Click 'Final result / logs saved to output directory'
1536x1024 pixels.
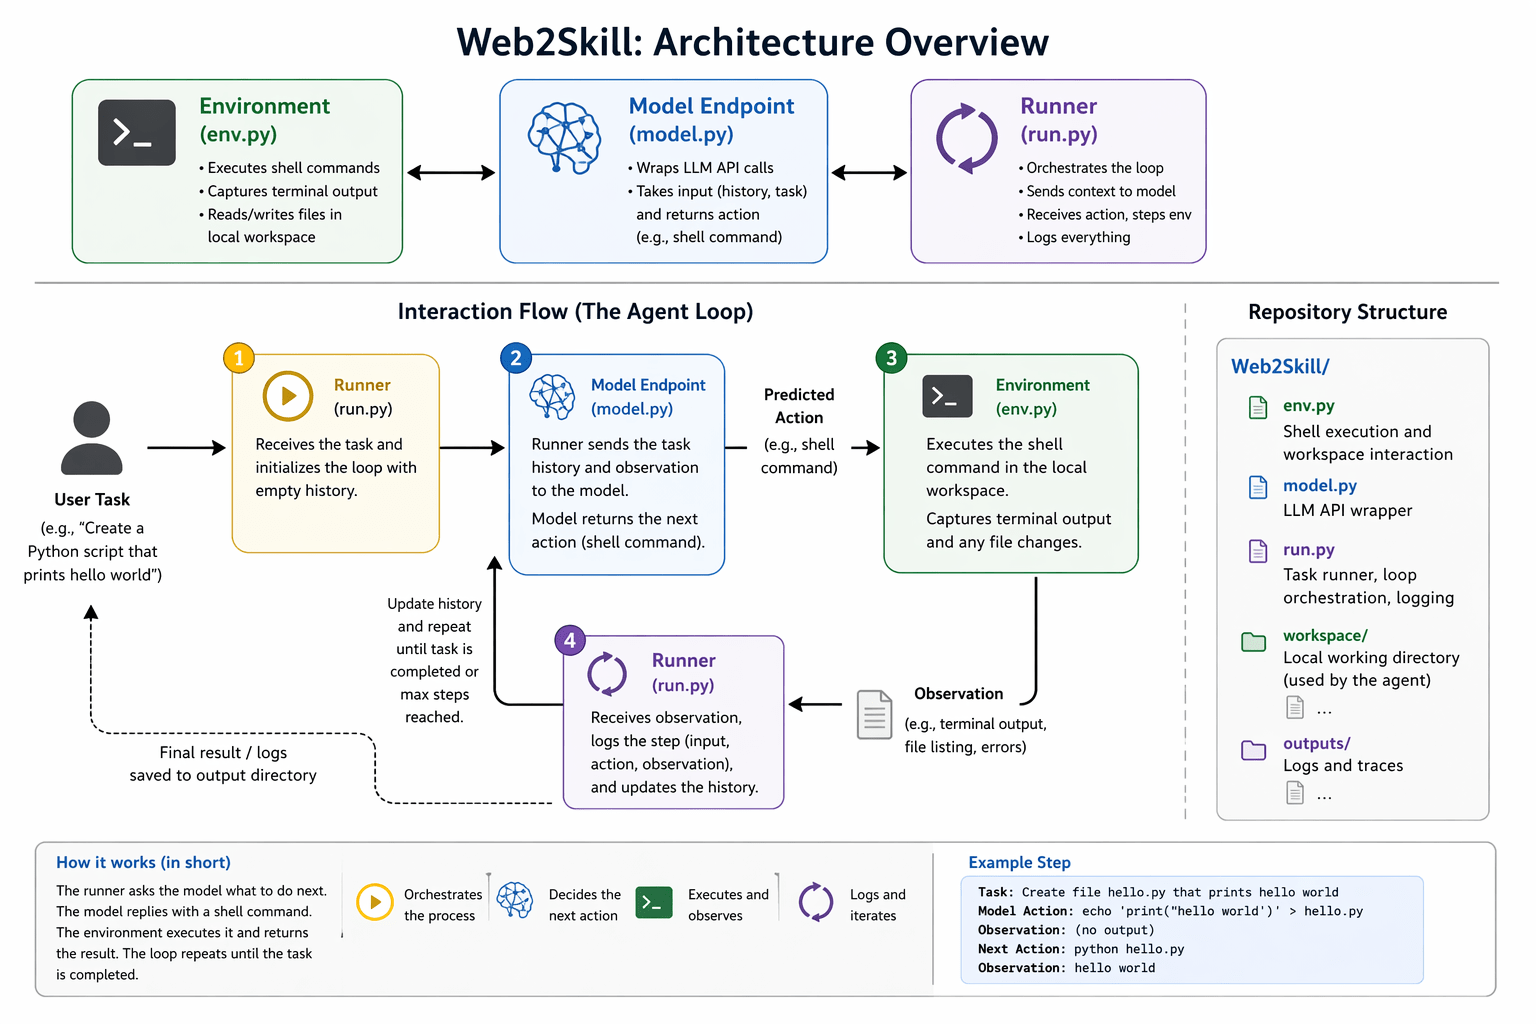223,764
